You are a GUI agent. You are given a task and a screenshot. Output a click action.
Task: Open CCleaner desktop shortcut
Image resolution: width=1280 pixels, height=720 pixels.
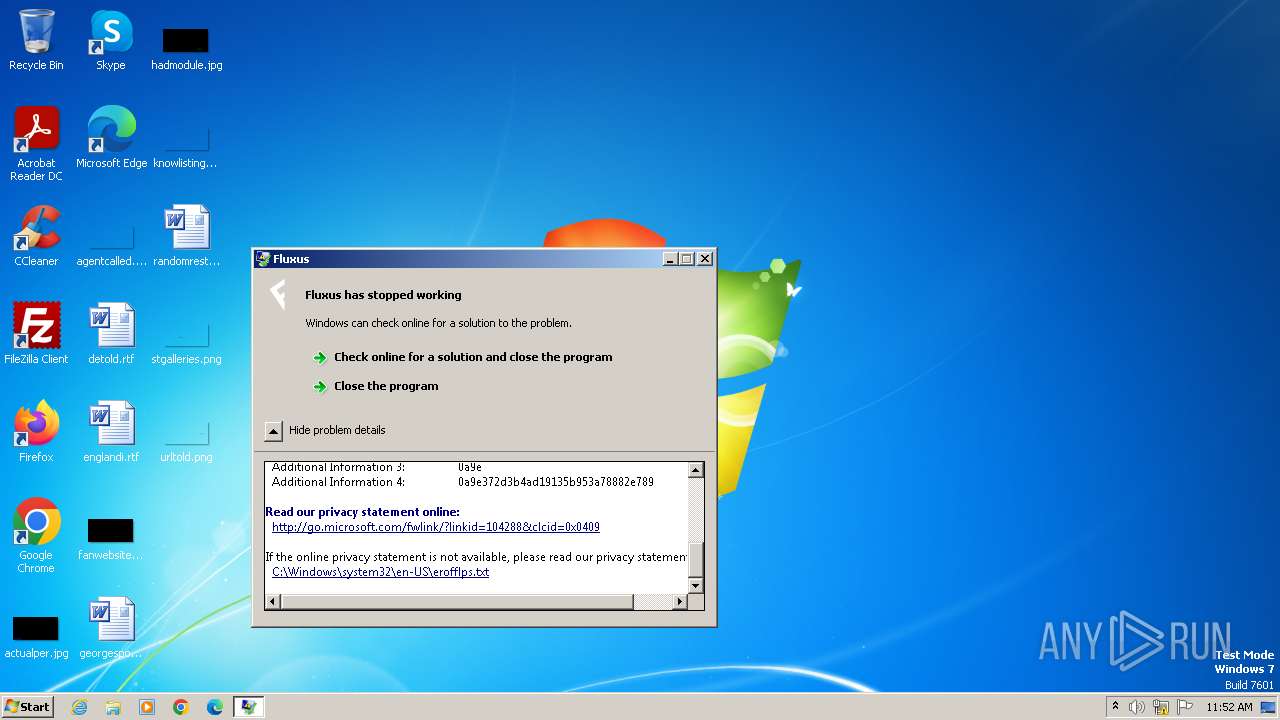tap(36, 236)
